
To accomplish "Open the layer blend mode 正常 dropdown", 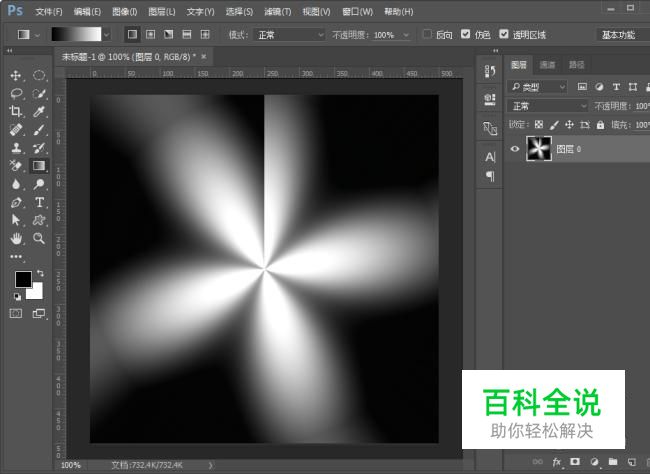I will tap(548, 106).
